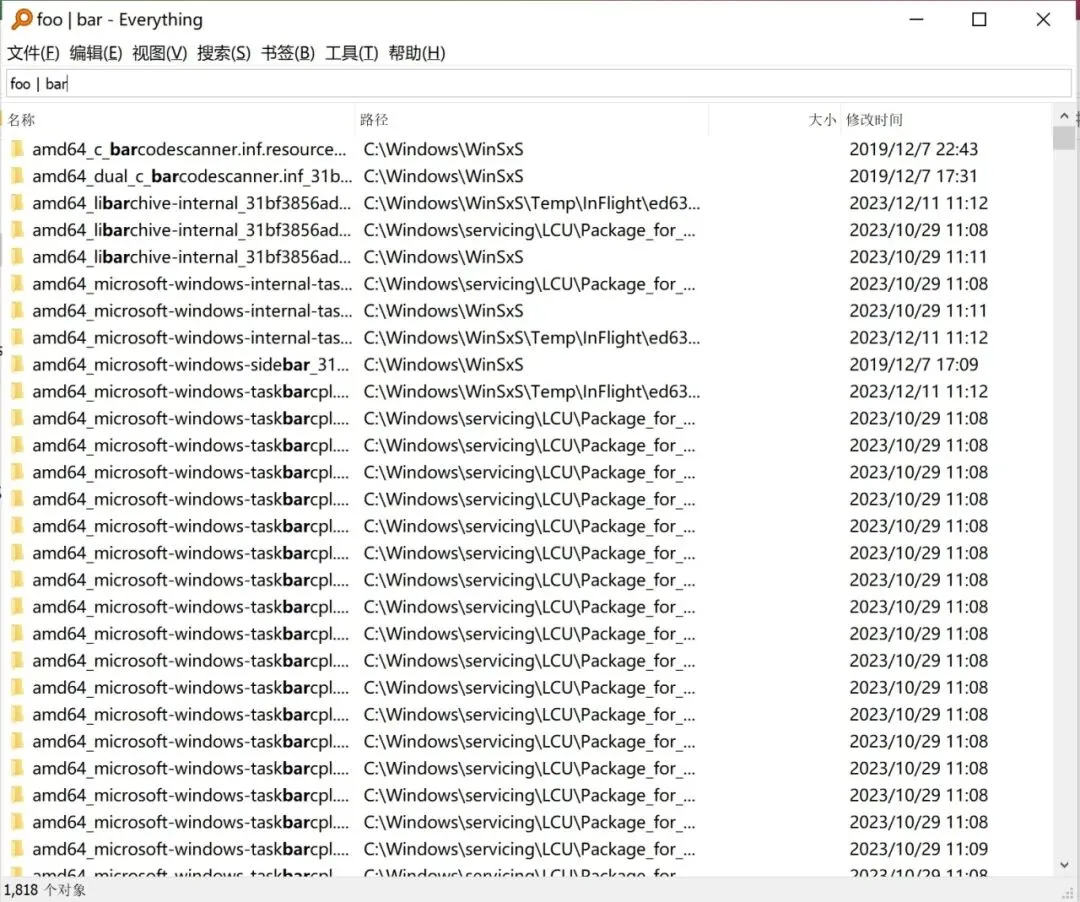This screenshot has height=902, width=1080.
Task: Click folder icon of taskbarcpl row dated 2023/12/11
Action: pos(18,391)
